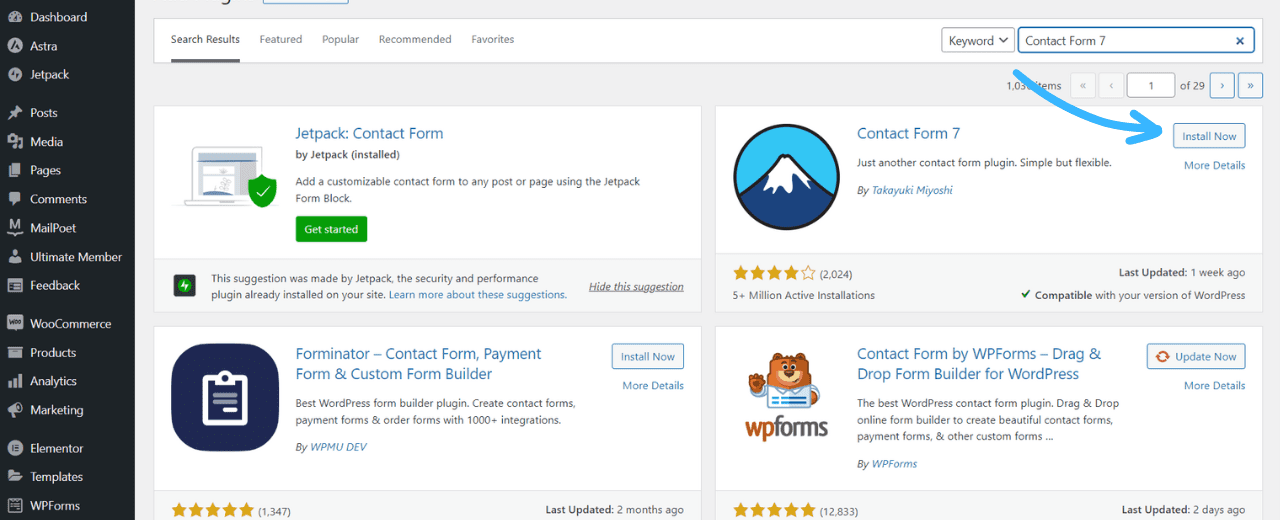Click the Ultimate Member person icon
The height and width of the screenshot is (520, 1280).
point(15,257)
